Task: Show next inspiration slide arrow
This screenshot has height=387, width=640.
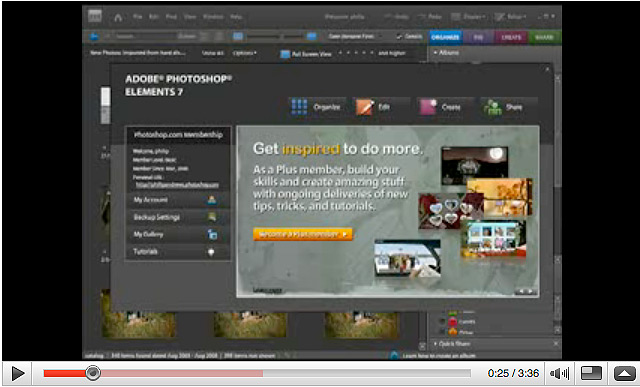Action: pos(530,291)
